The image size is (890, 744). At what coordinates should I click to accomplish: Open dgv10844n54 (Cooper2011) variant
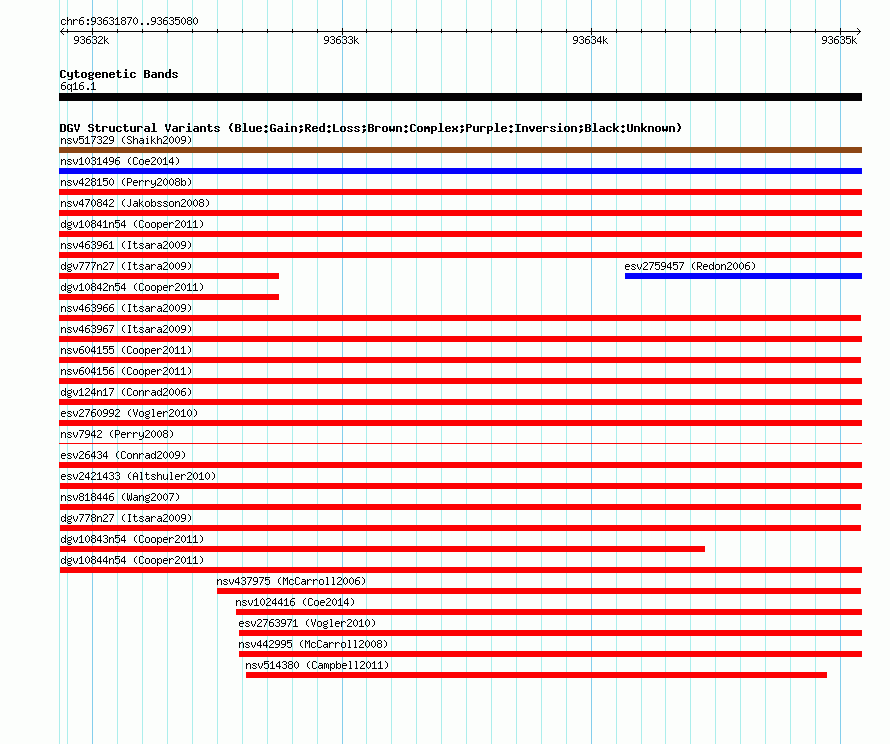pos(132,560)
